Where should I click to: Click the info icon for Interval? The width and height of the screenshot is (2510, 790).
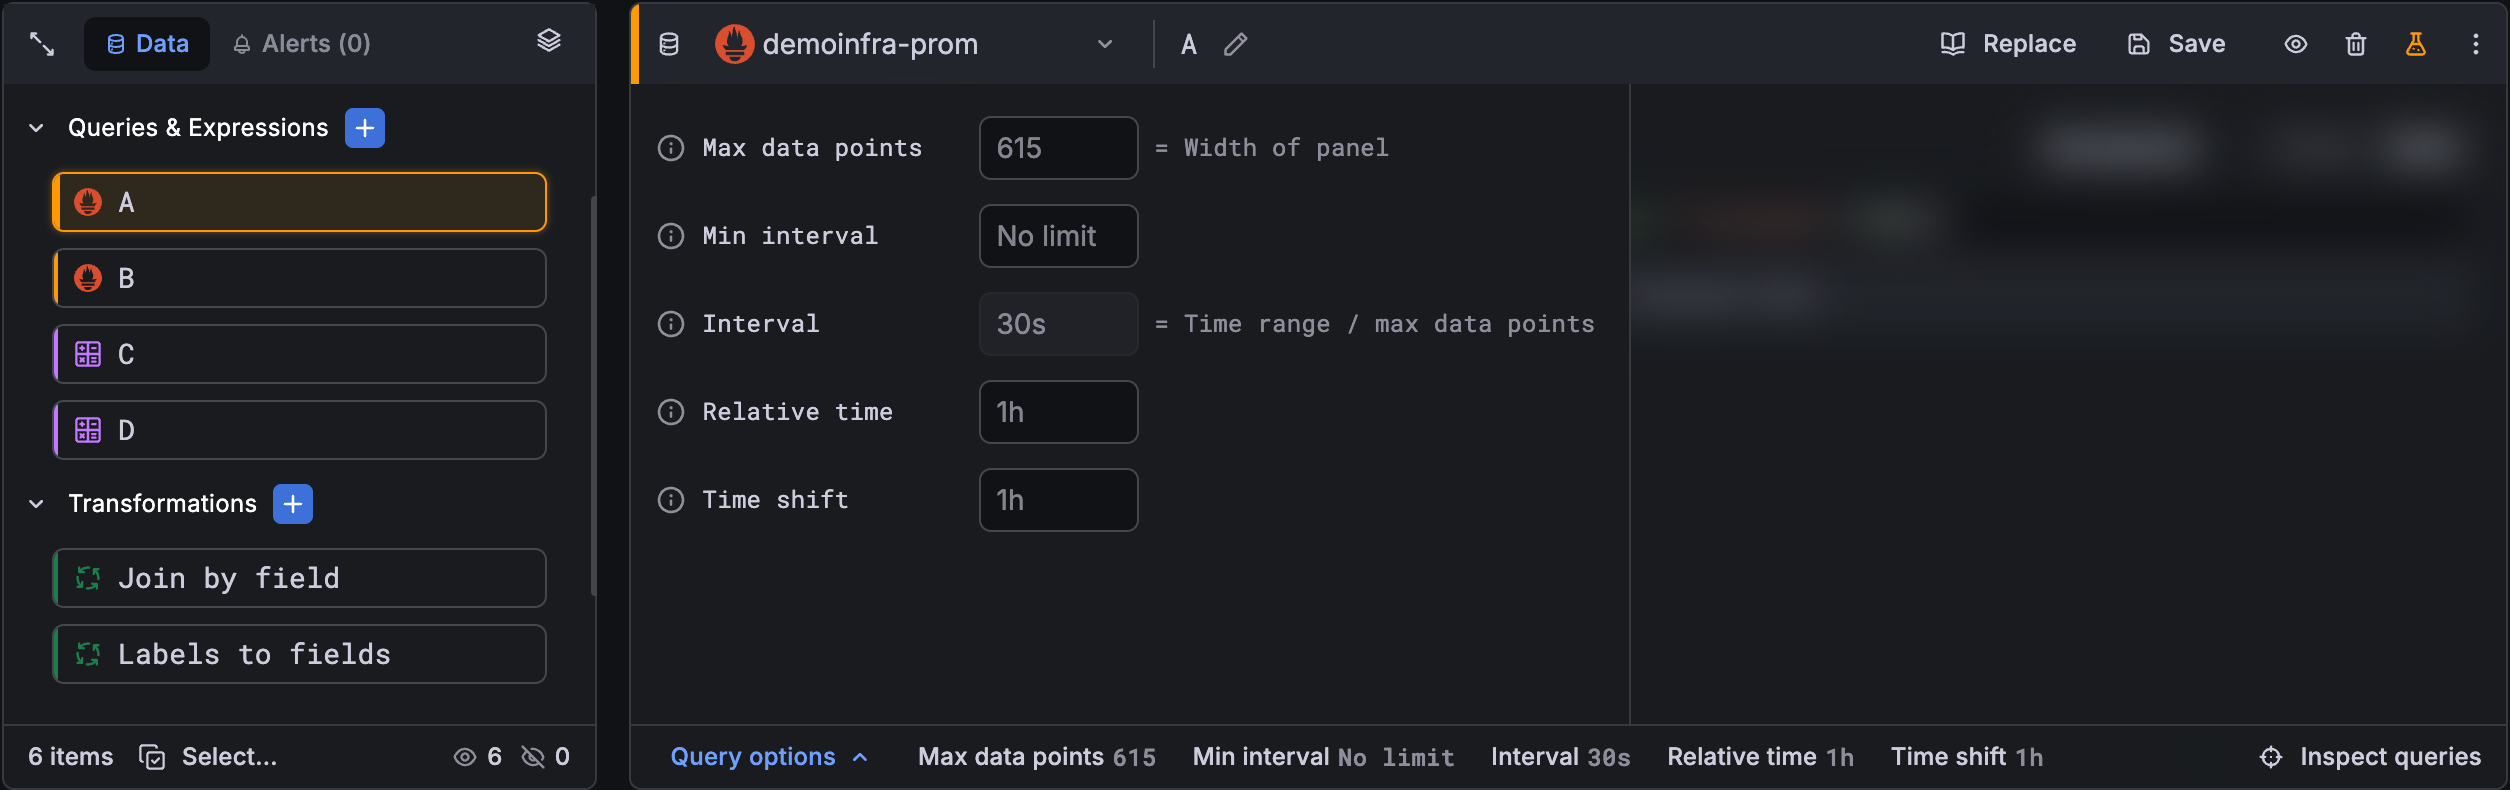pos(671,324)
